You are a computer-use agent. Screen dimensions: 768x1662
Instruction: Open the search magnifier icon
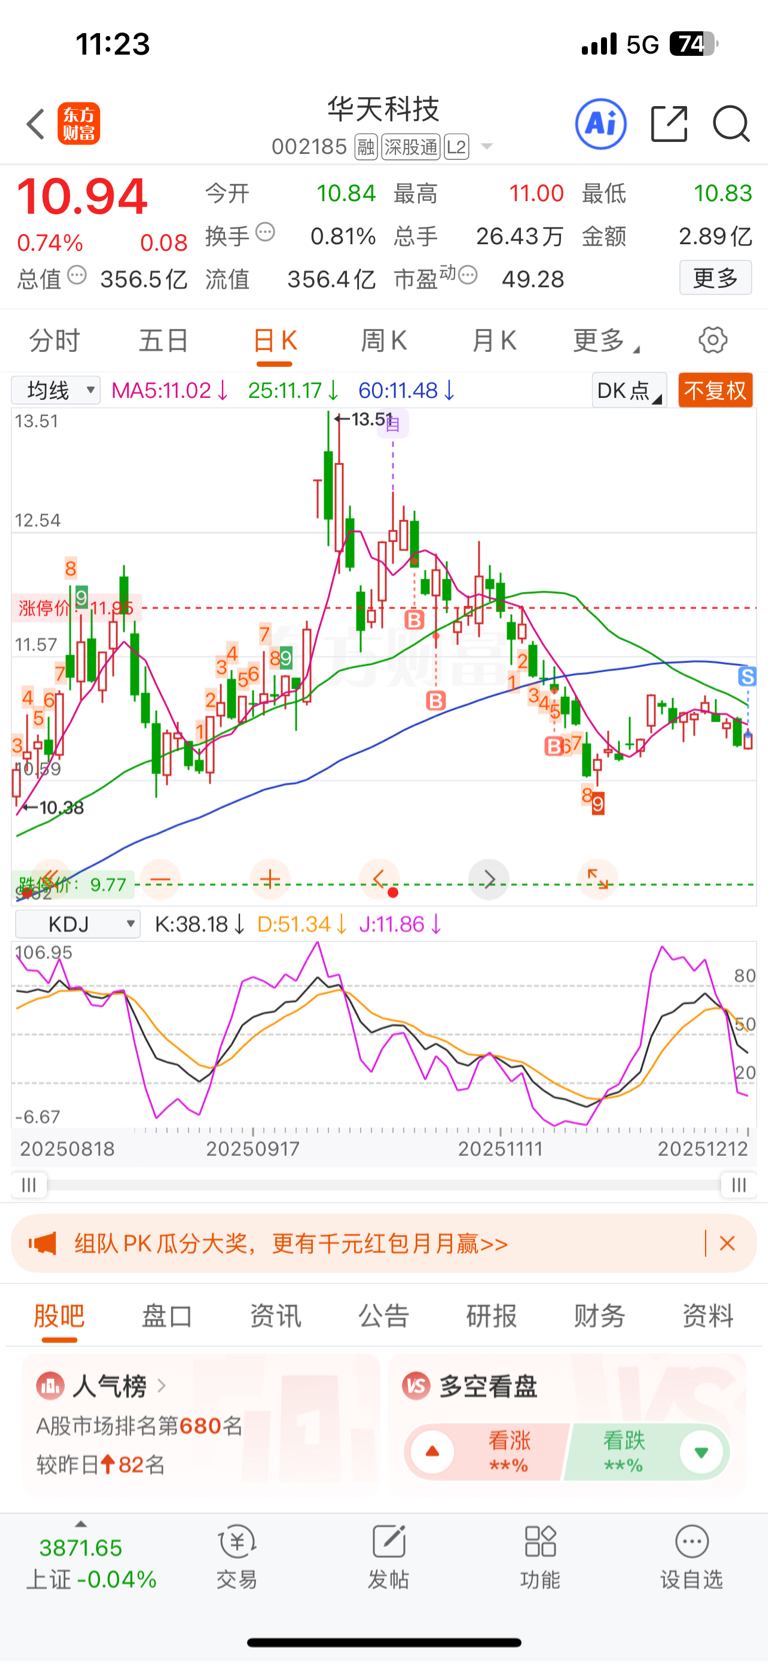731,124
